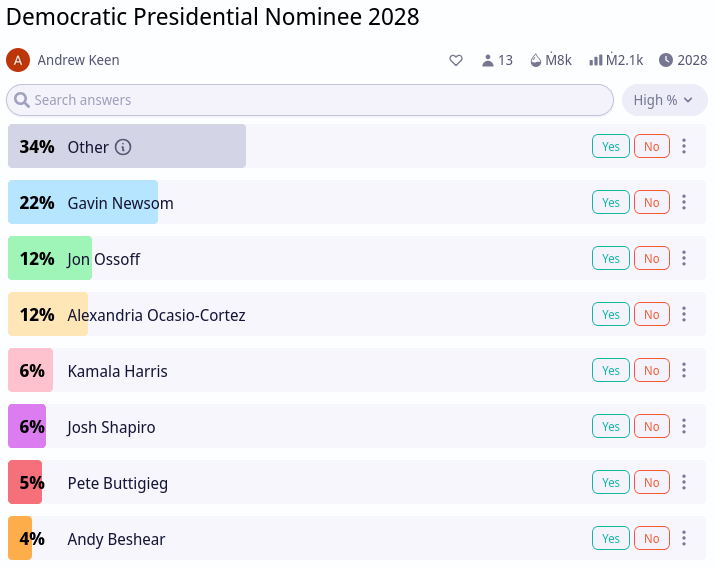
Task: Open more options for Andy Beshear
Action: click(x=684, y=538)
